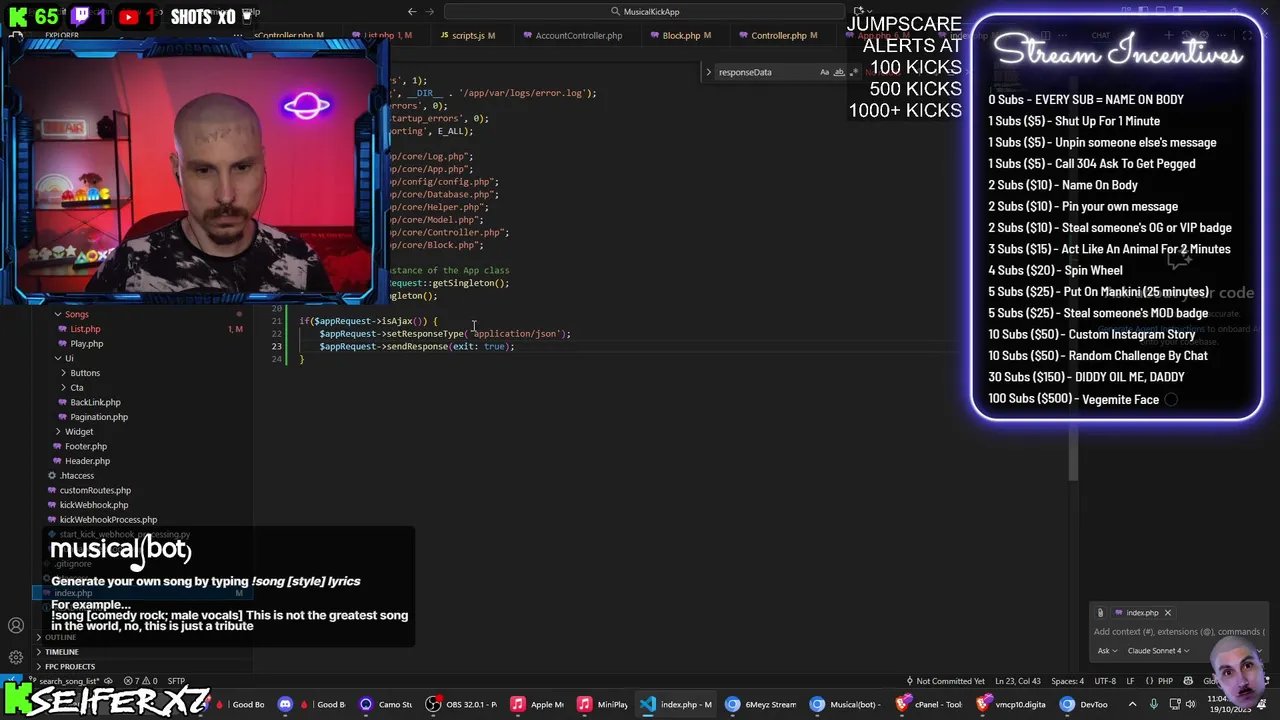Click code line 23 with sendResponse
The image size is (1280, 720).
[x=416, y=346]
